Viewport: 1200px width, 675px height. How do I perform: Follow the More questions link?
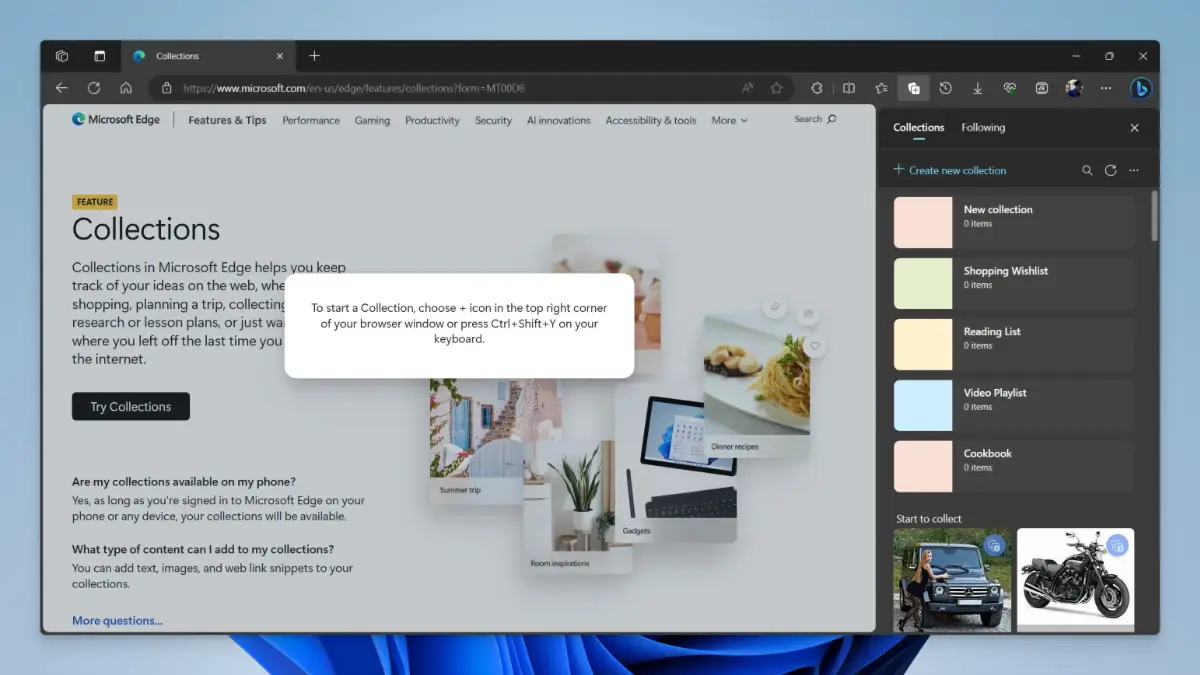[117, 621]
